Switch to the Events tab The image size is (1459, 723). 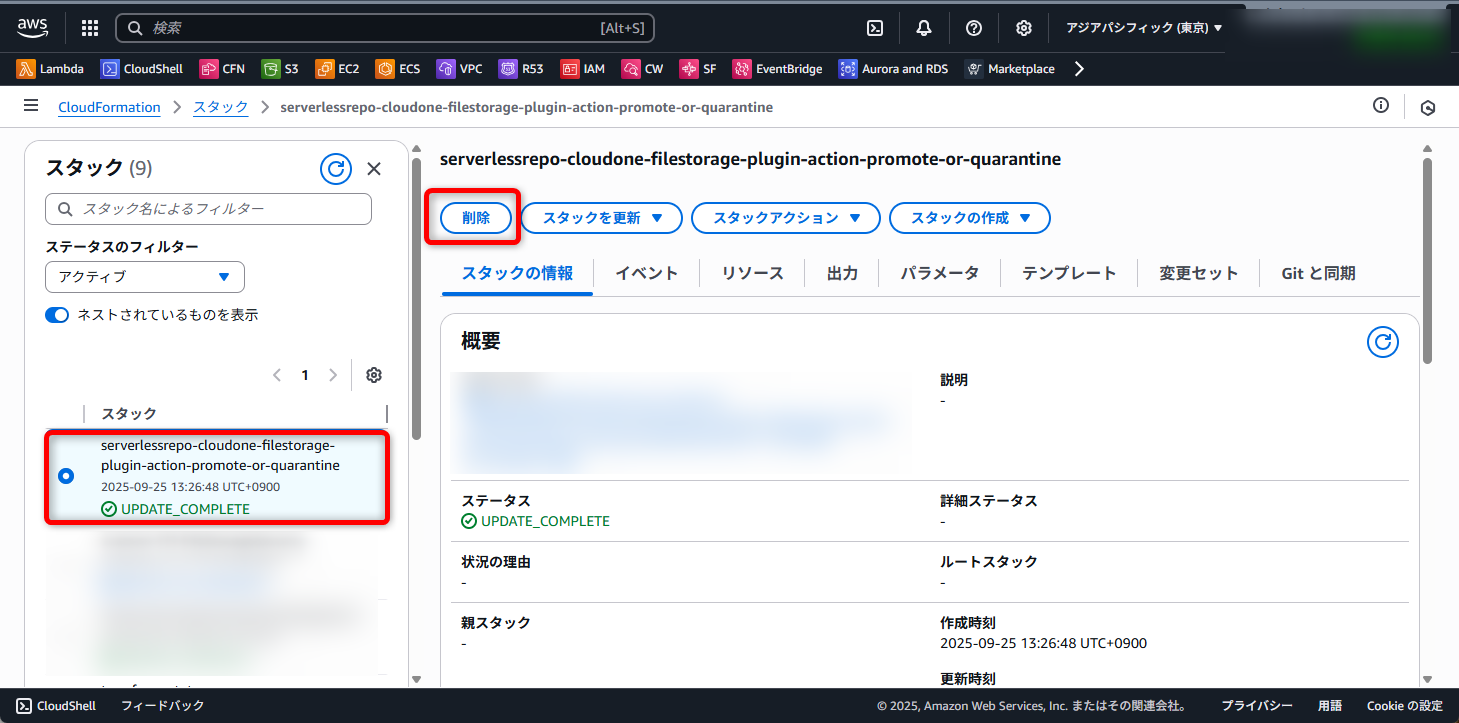pyautogui.click(x=646, y=273)
